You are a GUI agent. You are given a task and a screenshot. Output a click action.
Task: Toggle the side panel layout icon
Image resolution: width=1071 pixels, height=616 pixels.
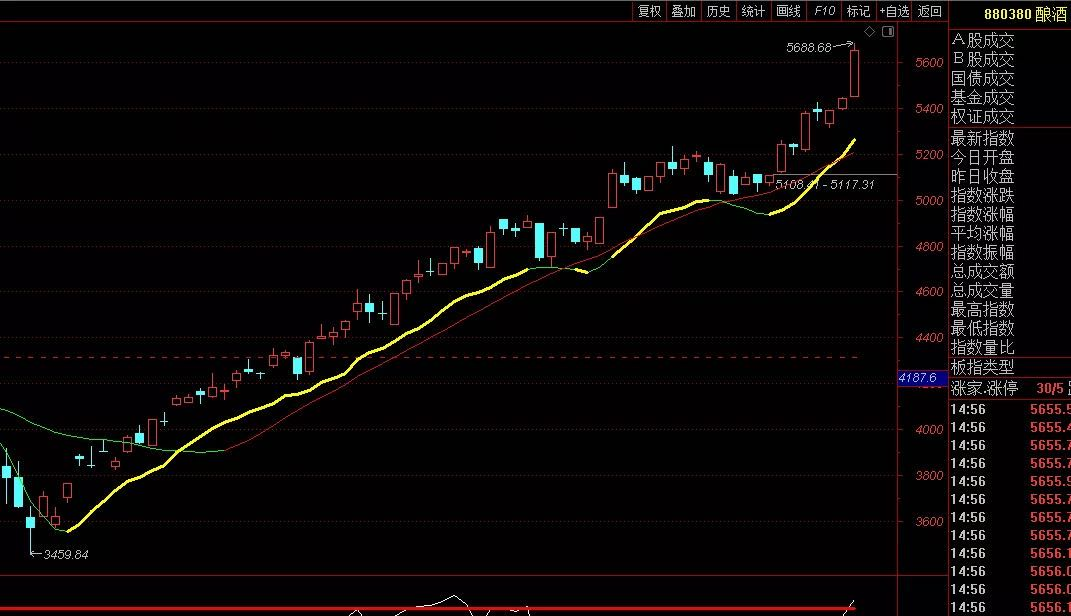pos(888,31)
